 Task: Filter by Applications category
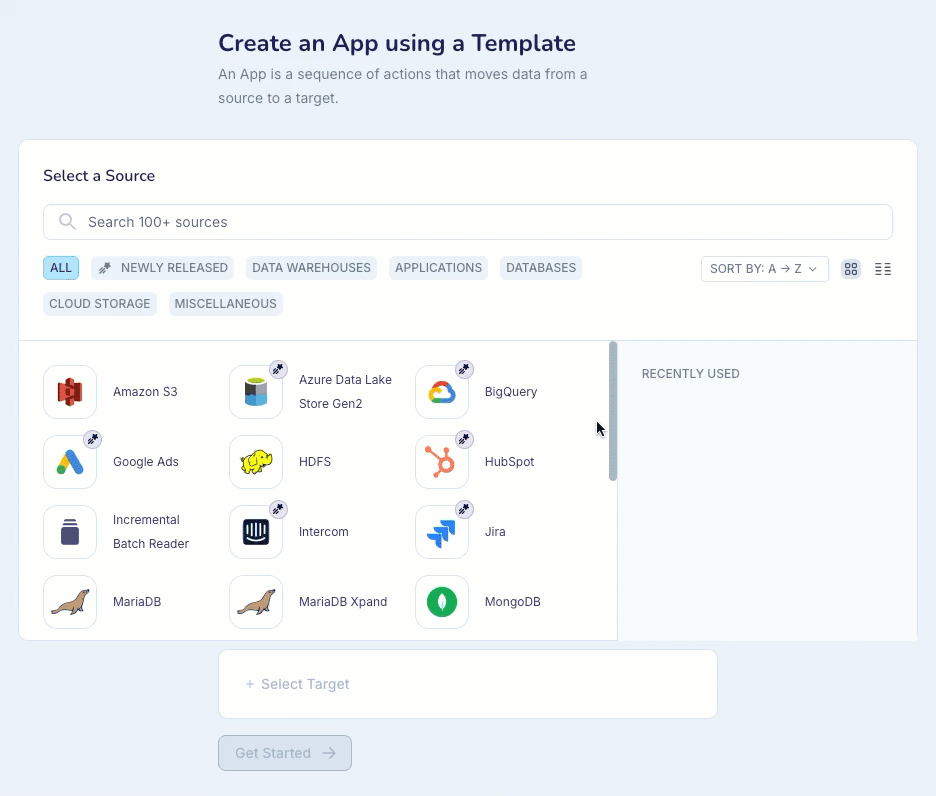tap(438, 268)
